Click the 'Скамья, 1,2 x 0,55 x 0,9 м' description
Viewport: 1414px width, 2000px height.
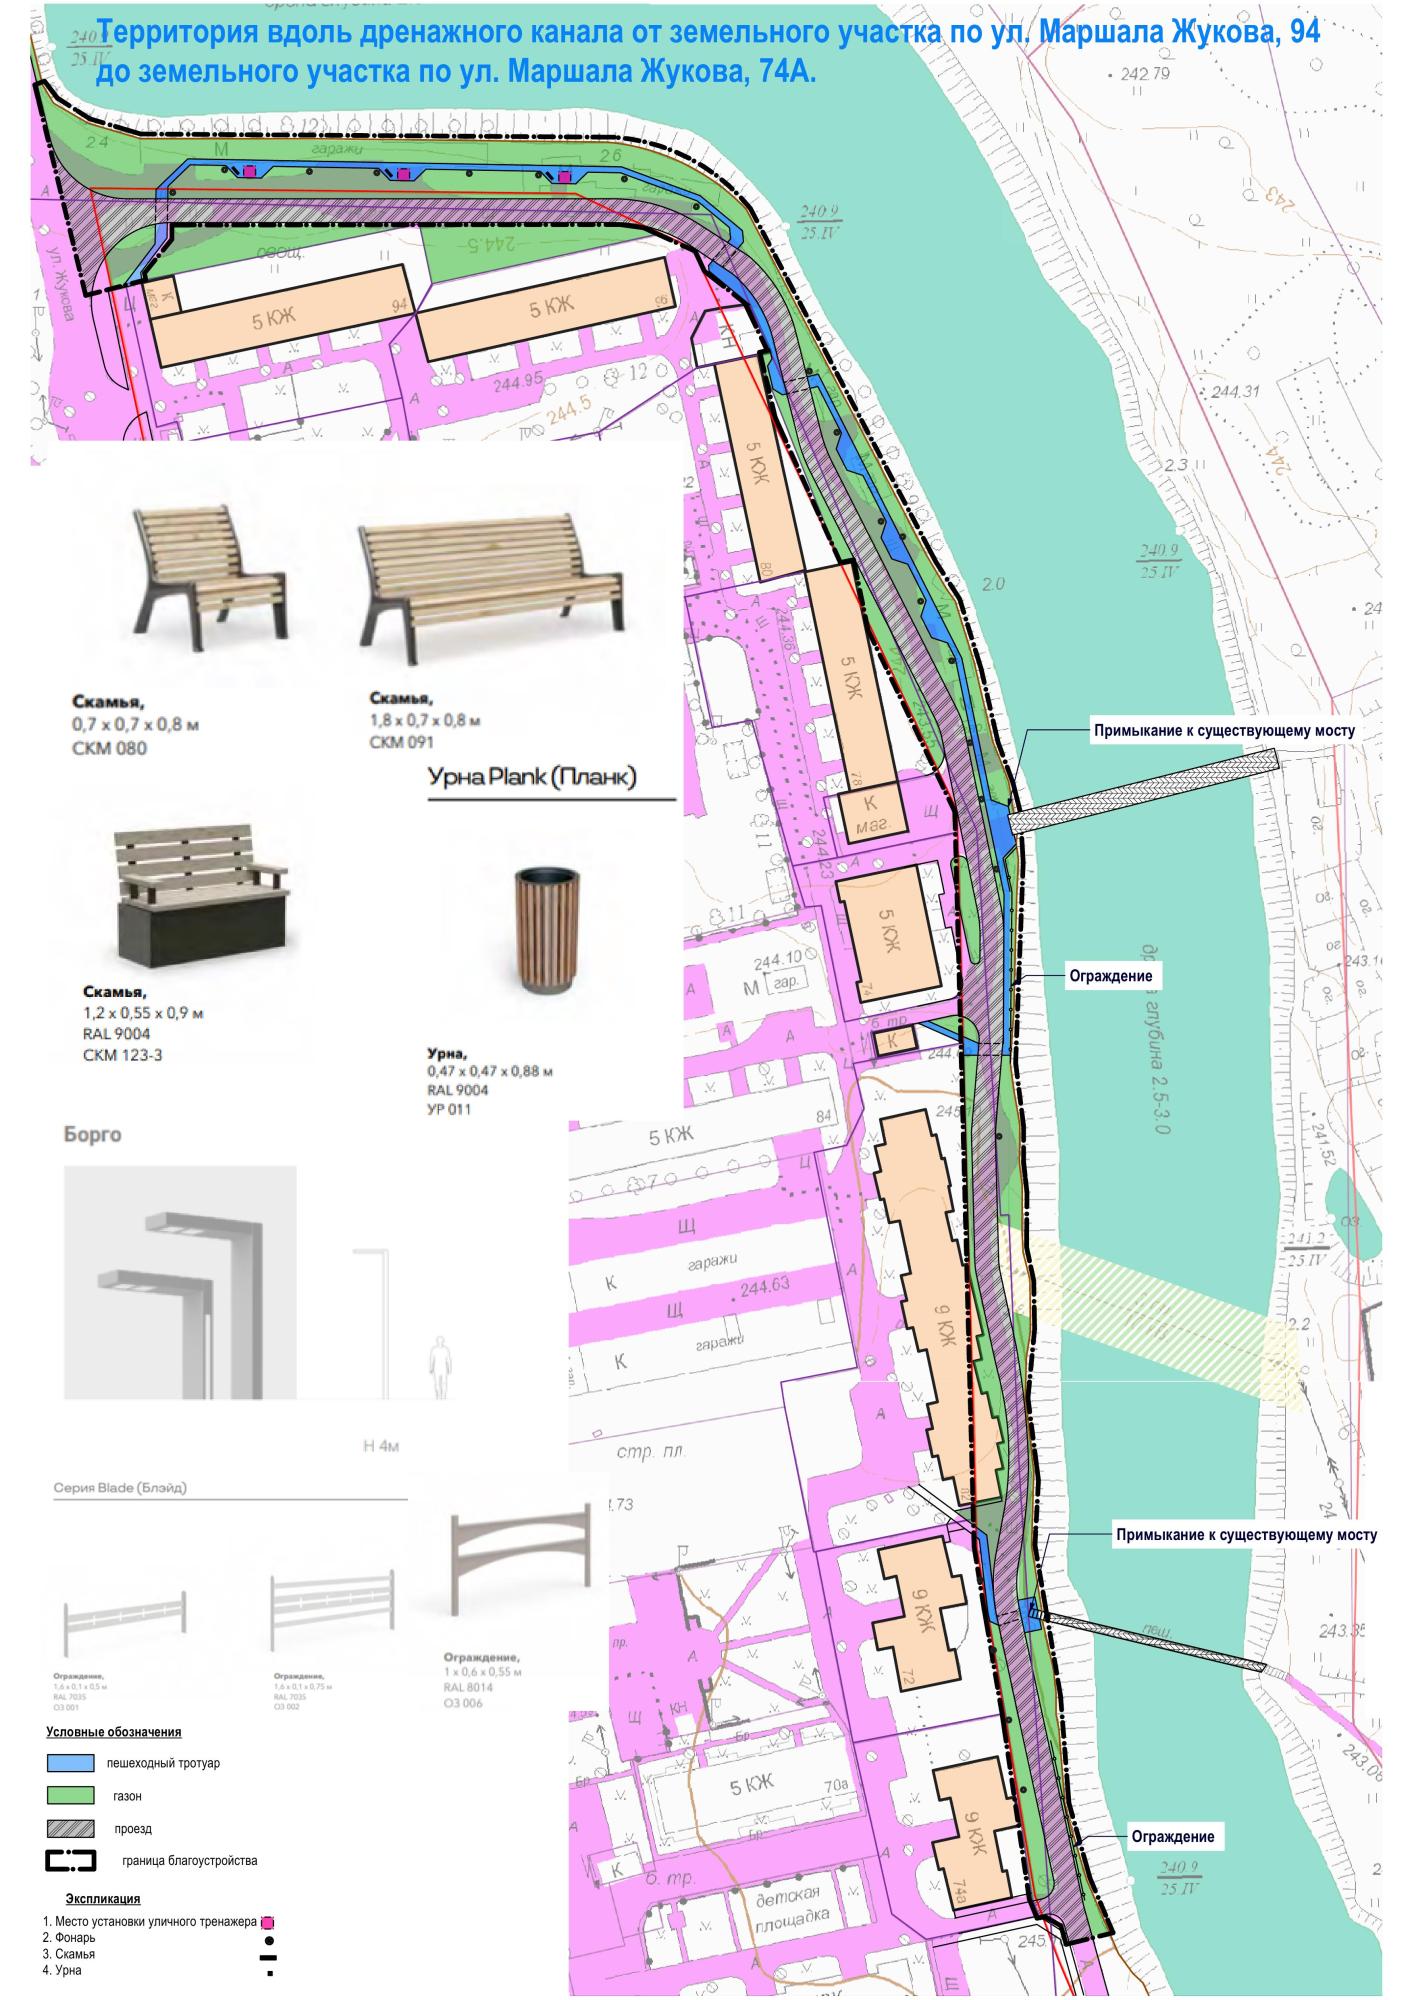click(143, 1023)
